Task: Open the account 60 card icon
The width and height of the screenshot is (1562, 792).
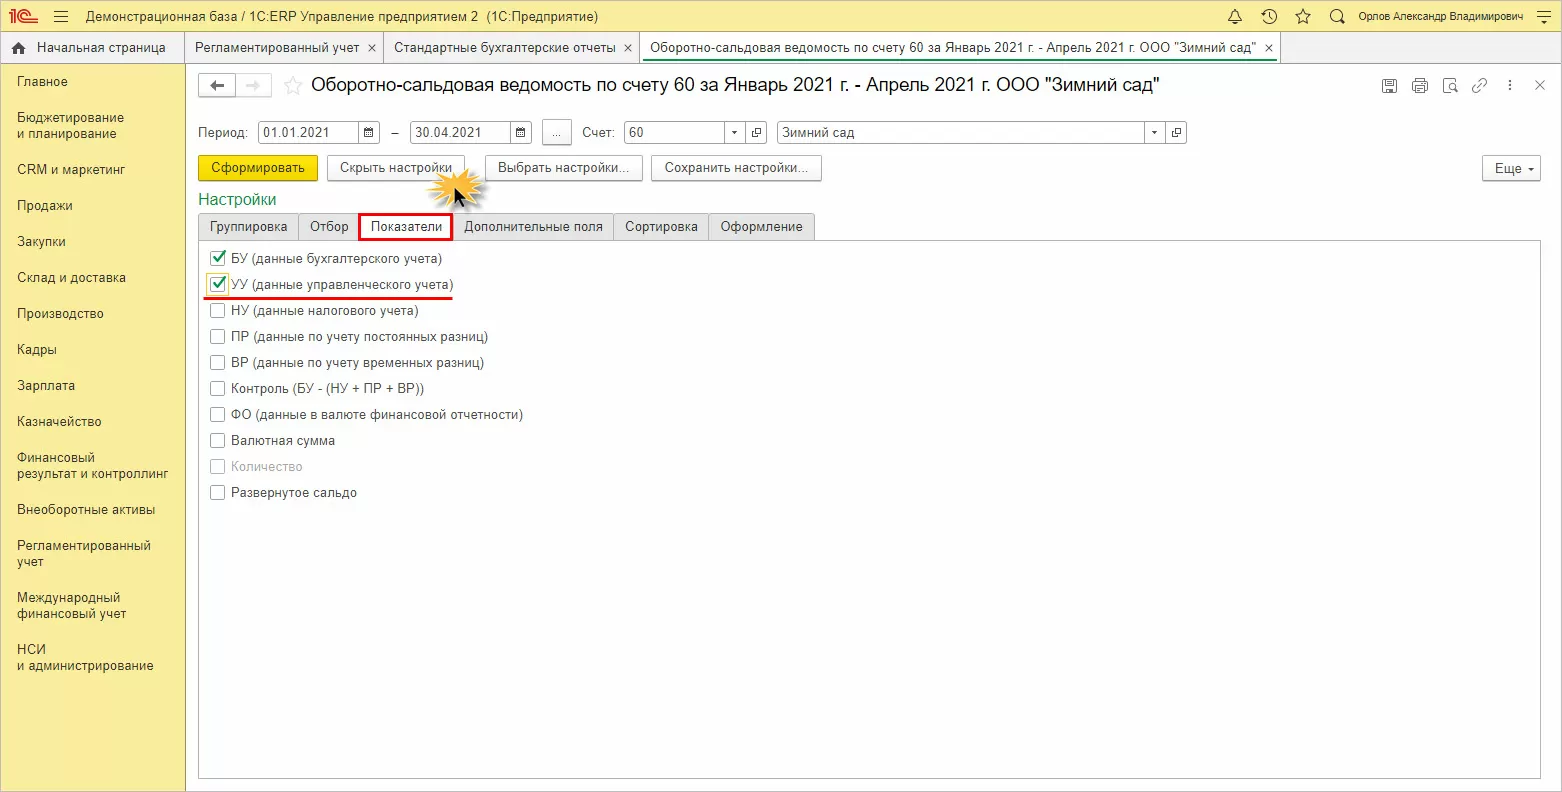Action: (757, 132)
